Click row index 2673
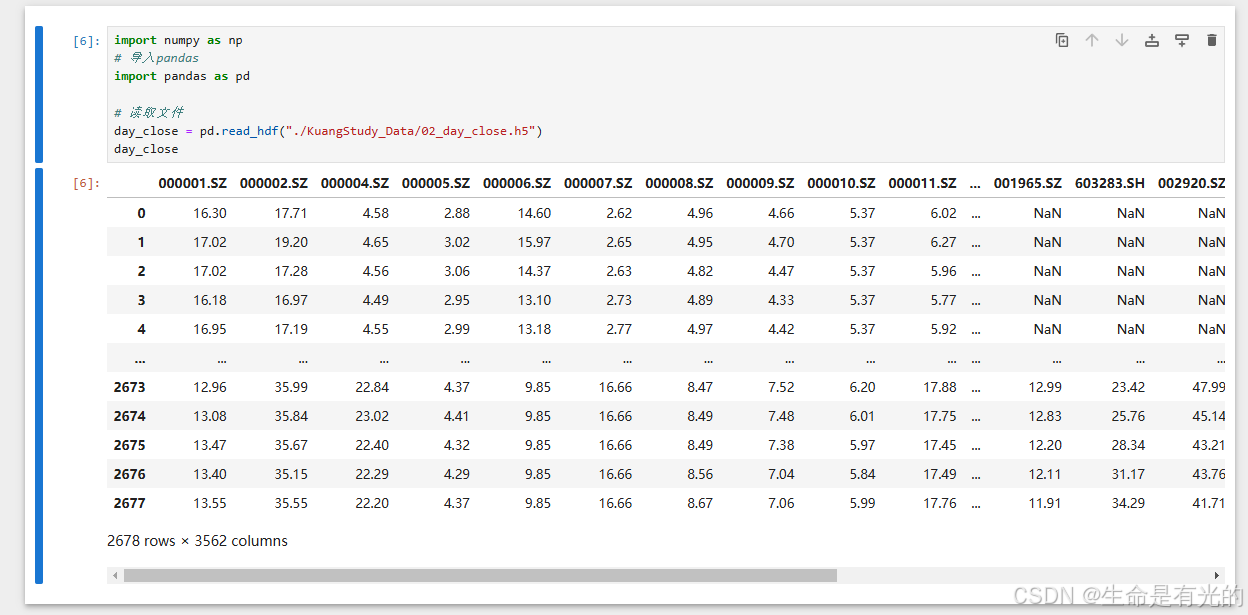This screenshot has height=615, width=1248. [129, 387]
